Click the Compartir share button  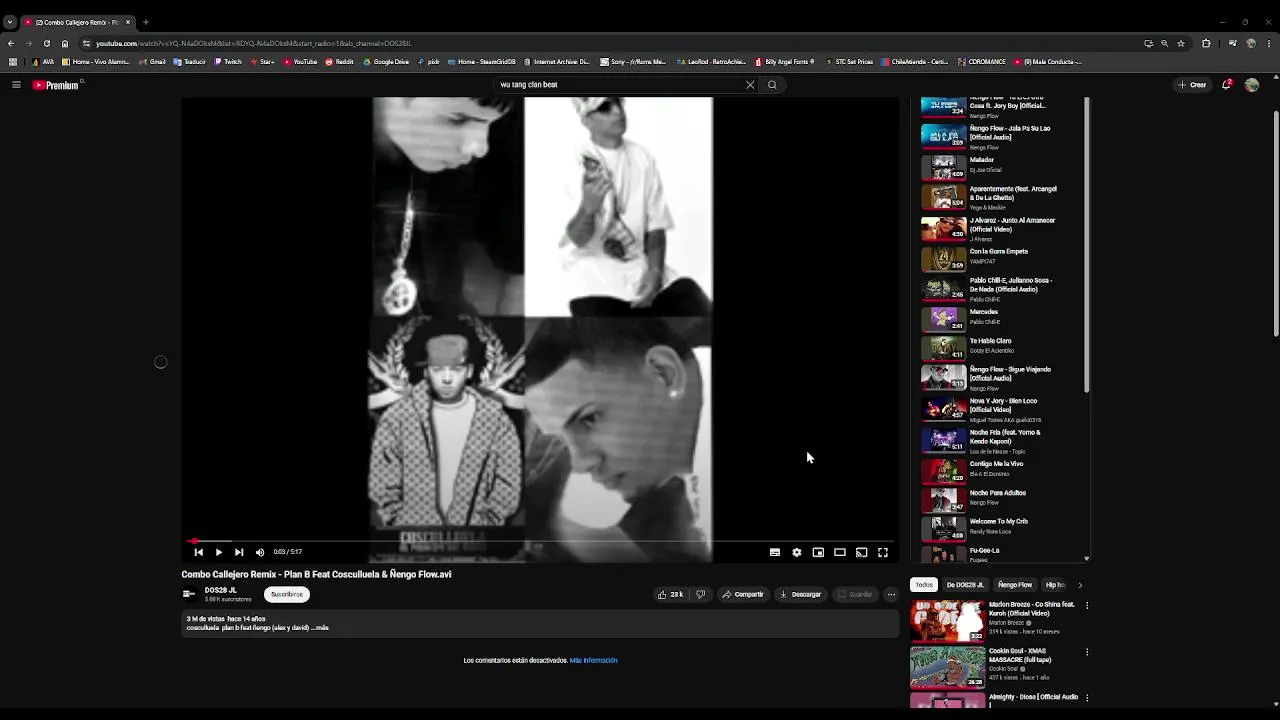pos(743,594)
